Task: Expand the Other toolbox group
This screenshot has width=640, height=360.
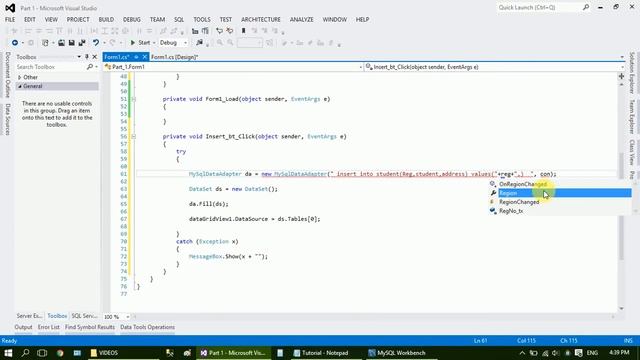Action: click(19, 77)
